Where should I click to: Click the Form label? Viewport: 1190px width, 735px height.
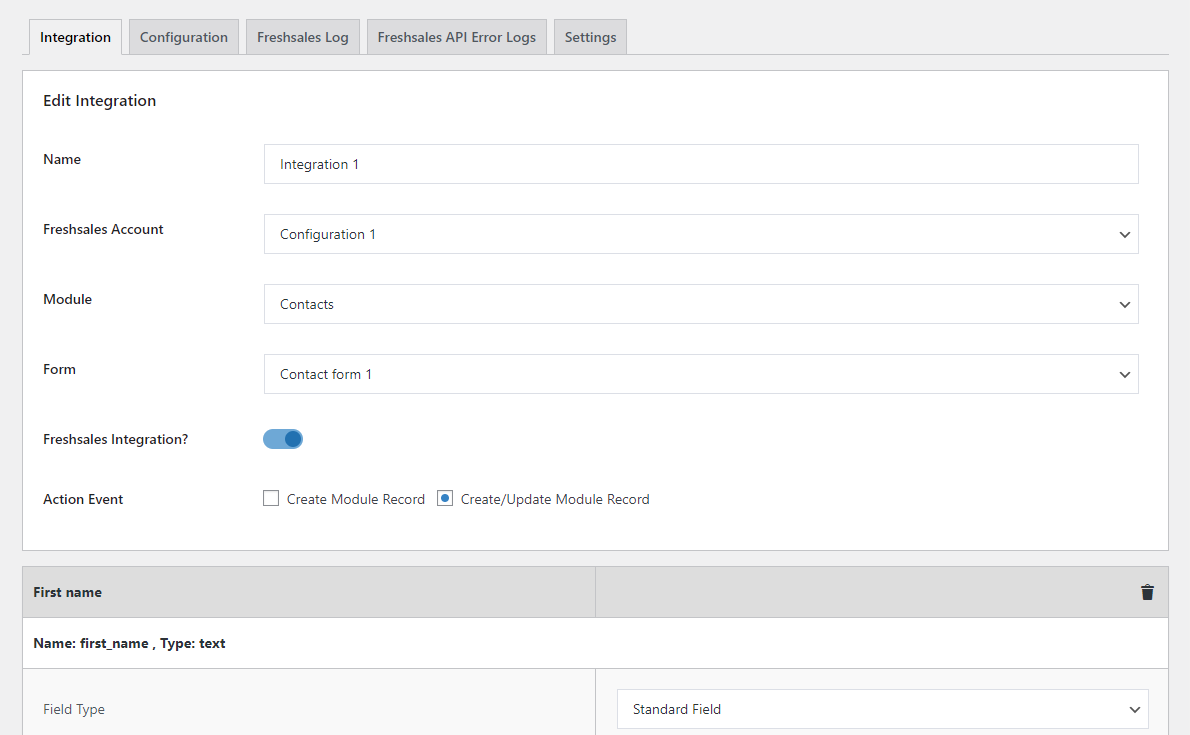(59, 369)
